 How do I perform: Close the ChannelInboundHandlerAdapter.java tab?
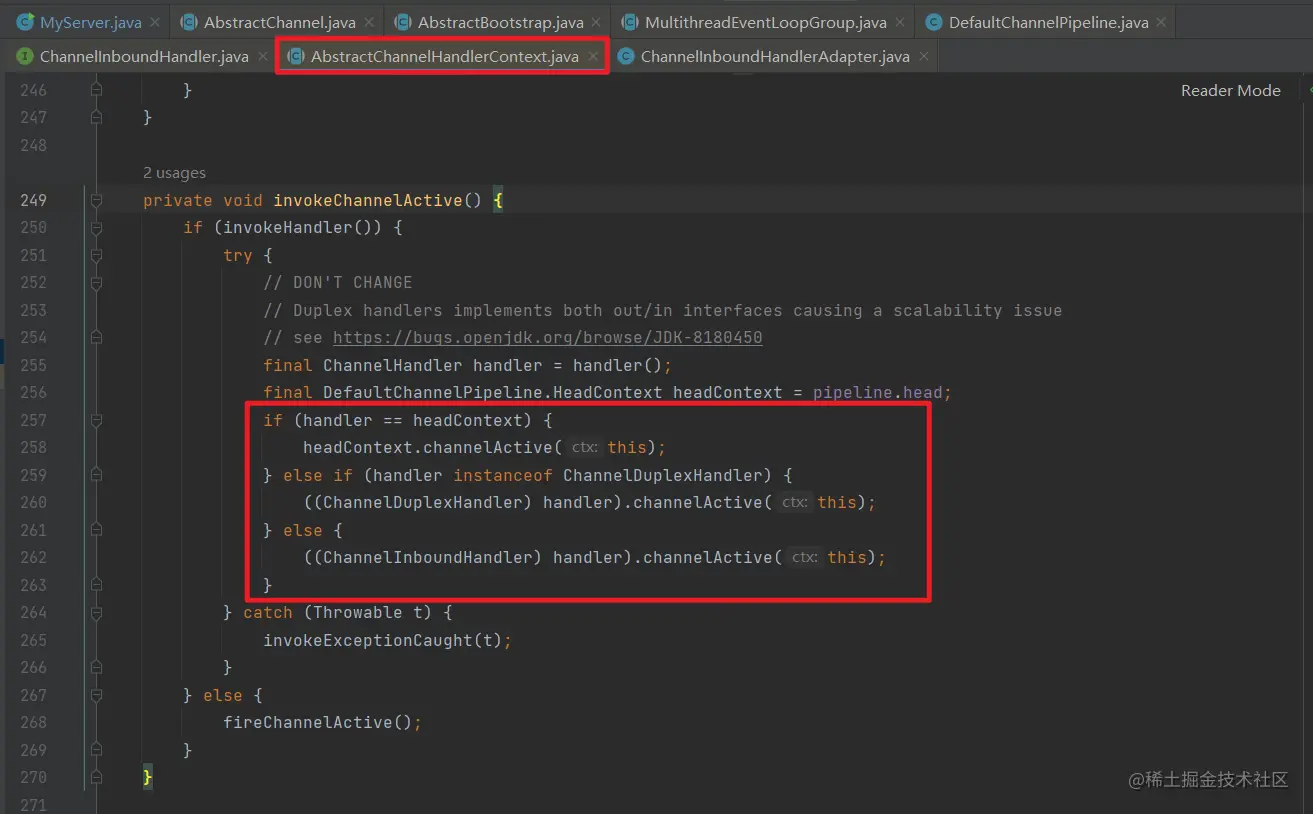coord(923,57)
